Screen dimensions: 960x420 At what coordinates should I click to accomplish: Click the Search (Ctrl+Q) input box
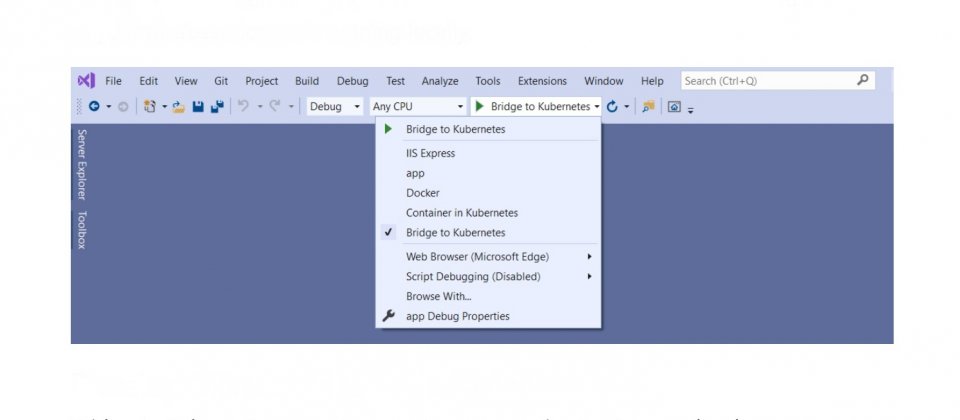(x=765, y=81)
